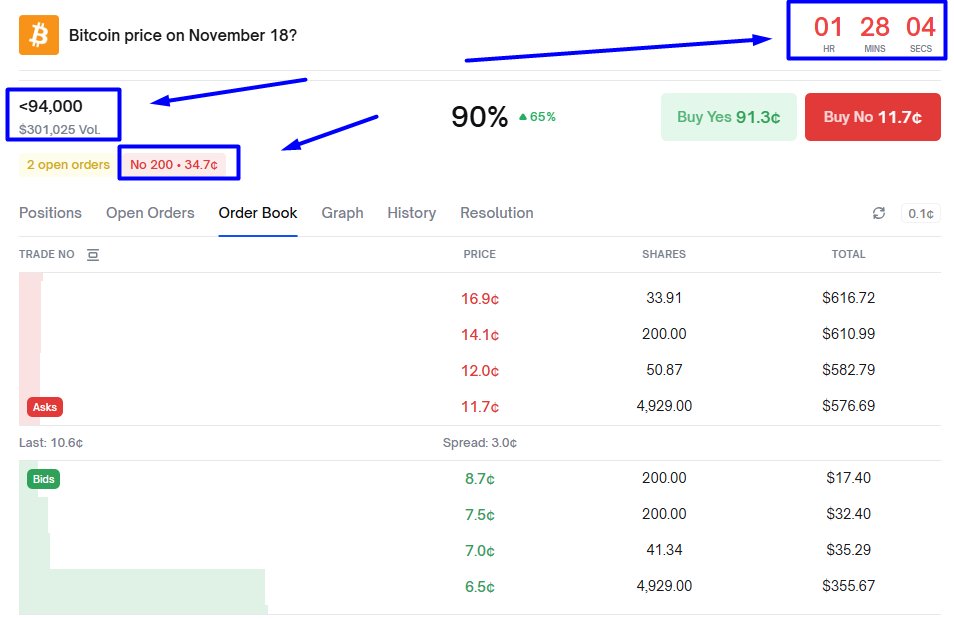
Task: Click the $576.69 total value
Action: pyautogui.click(x=848, y=406)
